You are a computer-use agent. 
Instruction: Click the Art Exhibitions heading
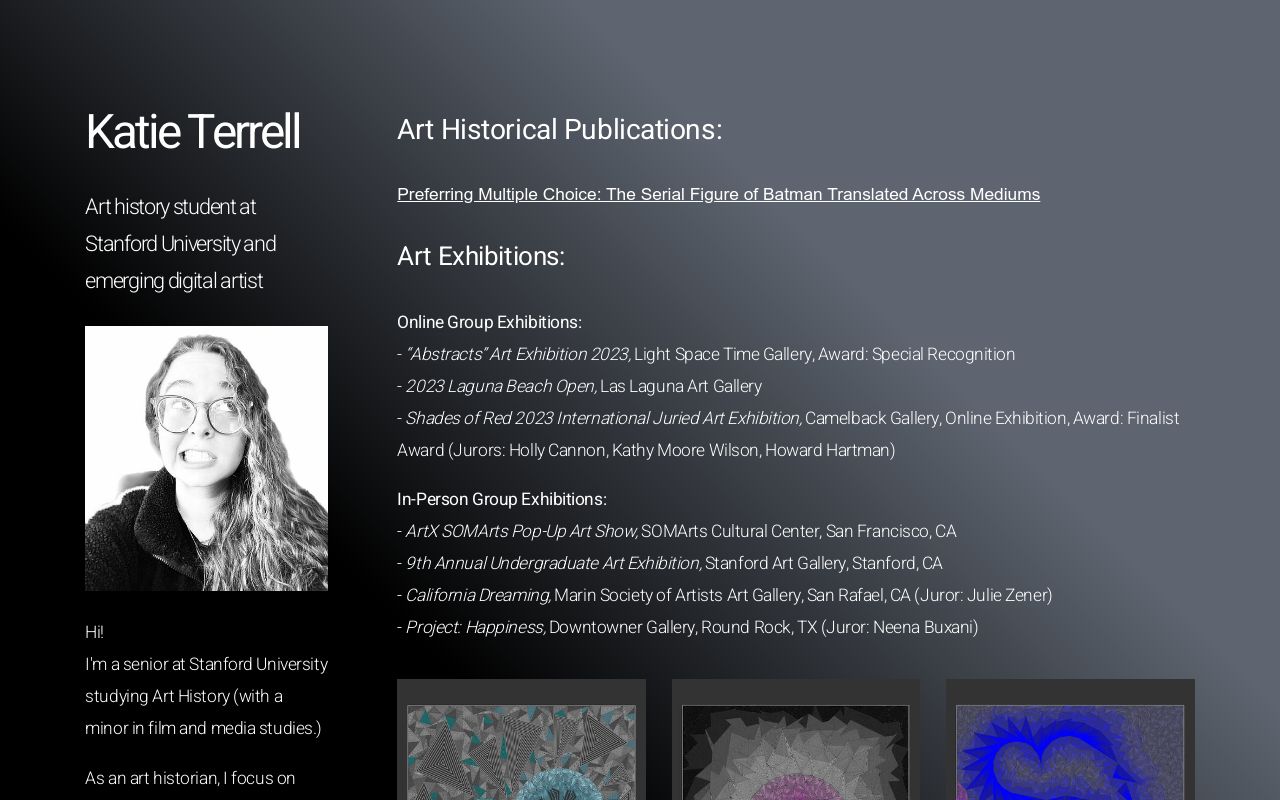tap(481, 256)
